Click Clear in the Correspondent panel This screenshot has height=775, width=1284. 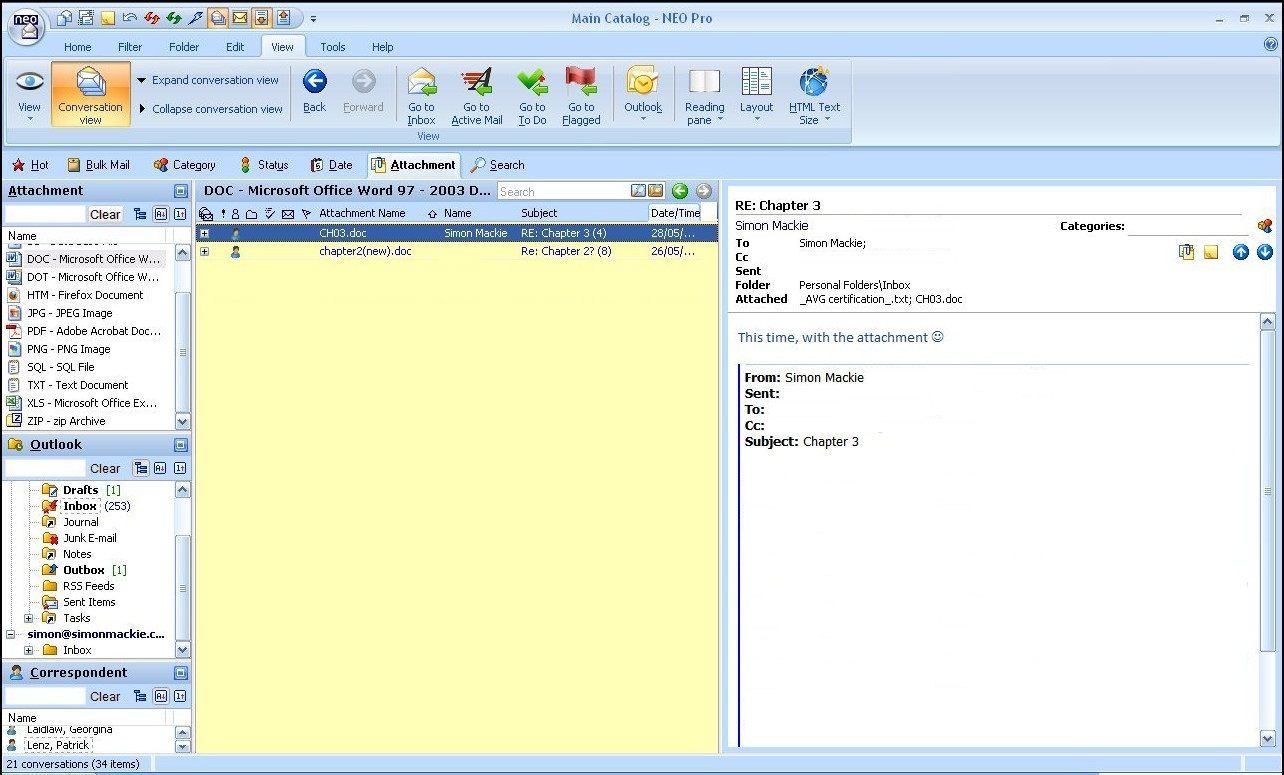(x=105, y=696)
